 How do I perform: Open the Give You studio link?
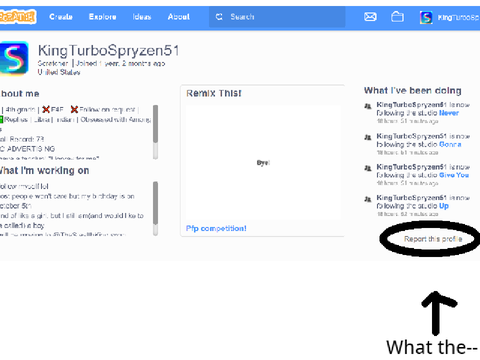(454, 175)
